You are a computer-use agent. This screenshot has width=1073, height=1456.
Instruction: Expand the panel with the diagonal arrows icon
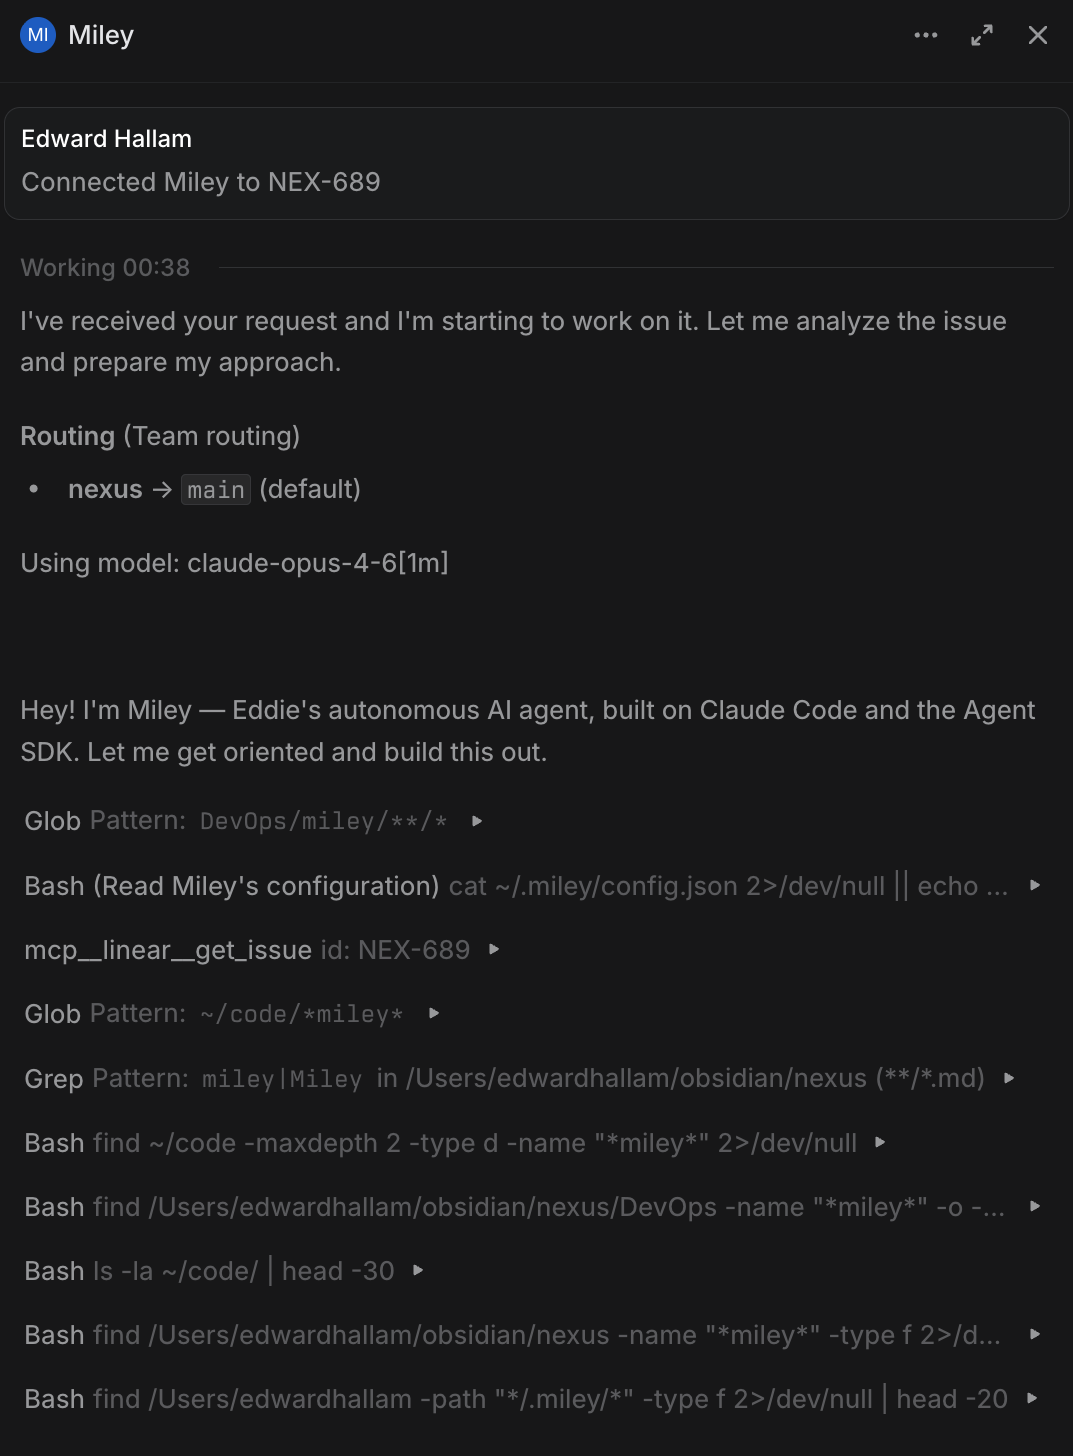982,35
